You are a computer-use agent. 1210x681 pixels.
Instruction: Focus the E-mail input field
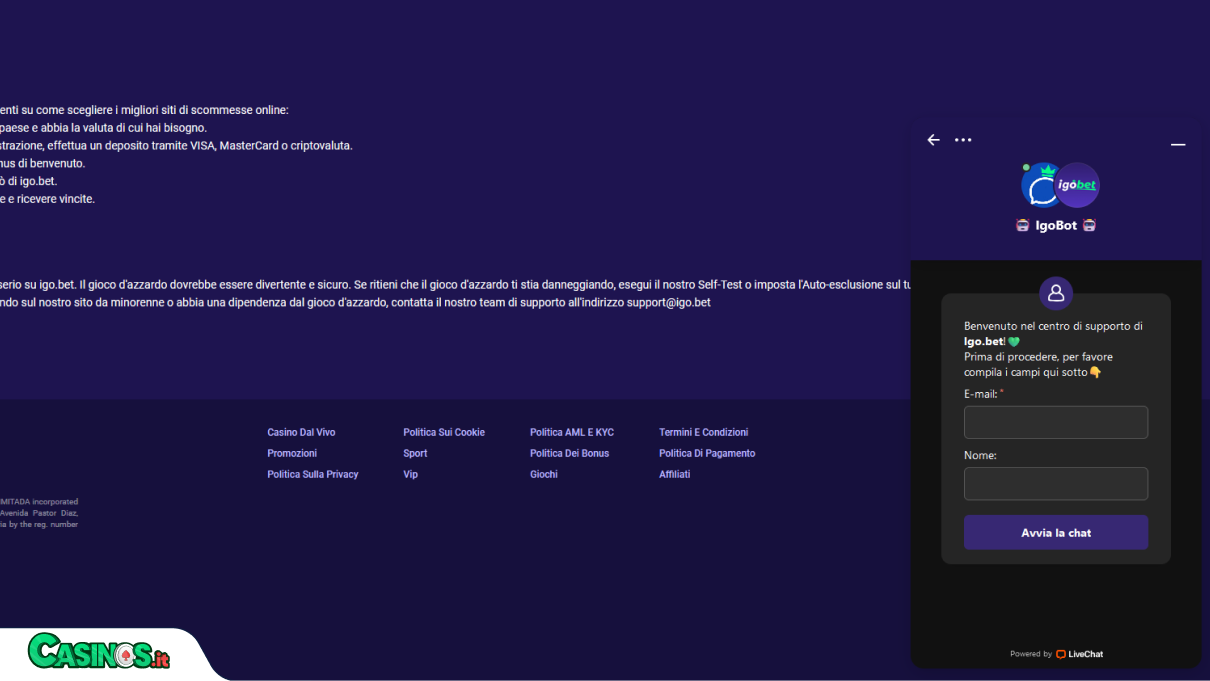tap(1056, 422)
